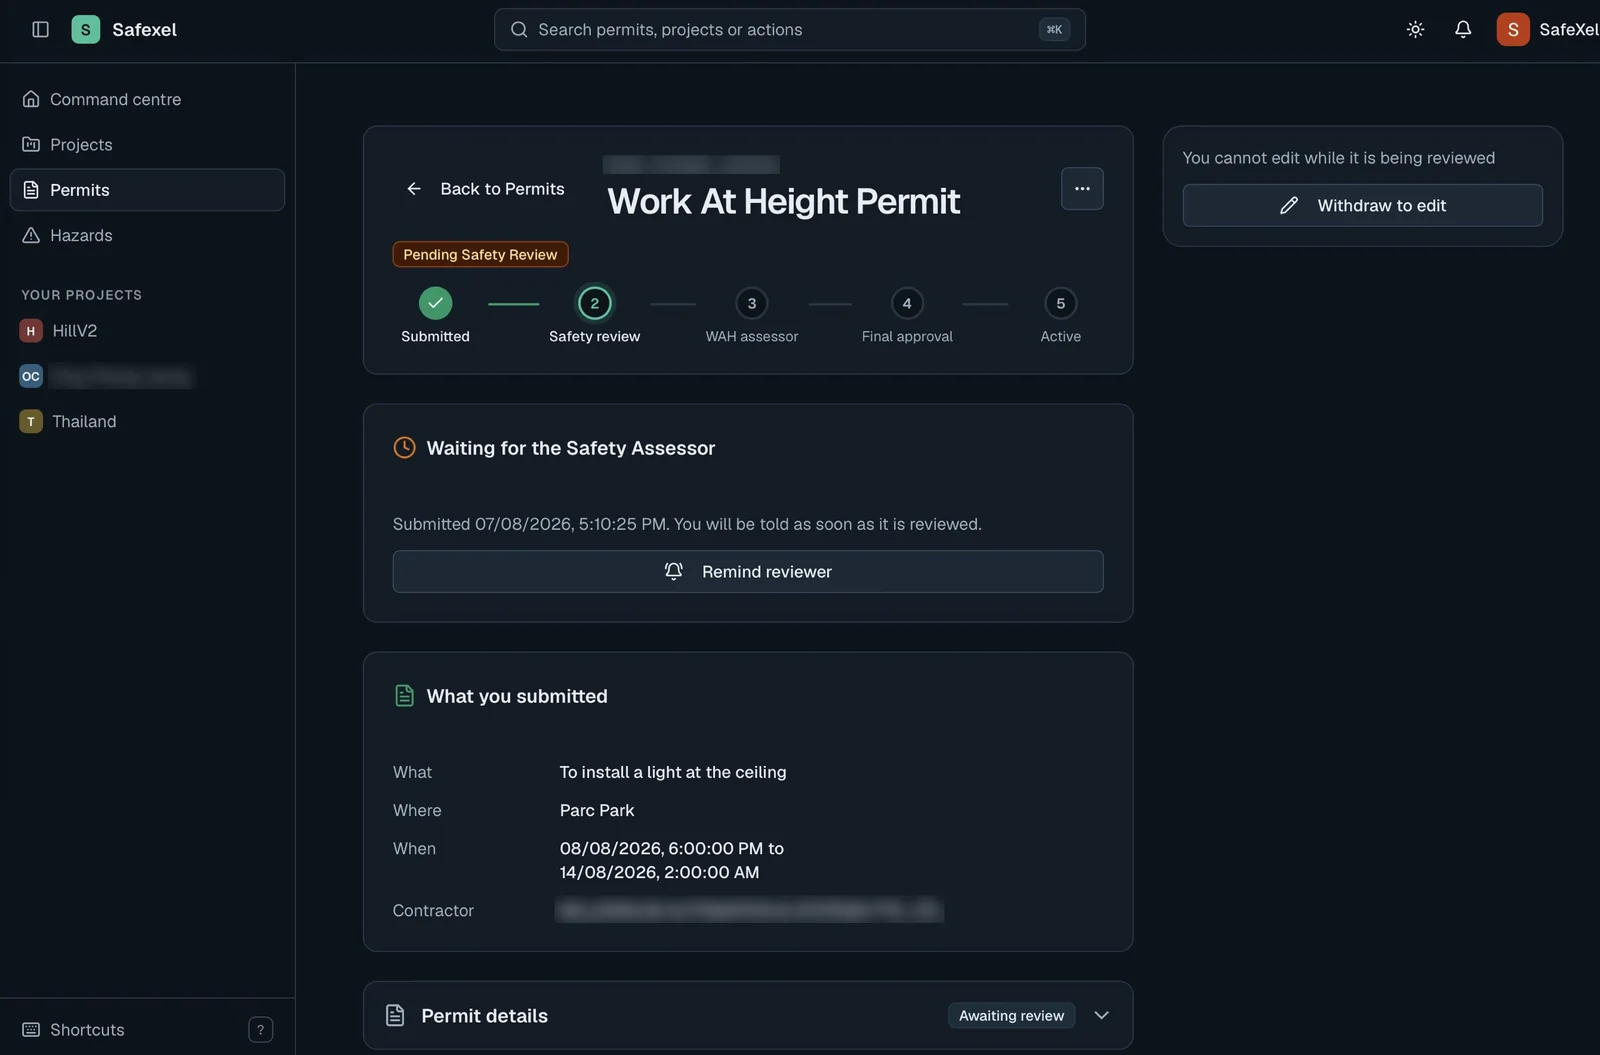Screen dimensions: 1600x1055
Task: Click the question mark help badge
Action: 260,1029
